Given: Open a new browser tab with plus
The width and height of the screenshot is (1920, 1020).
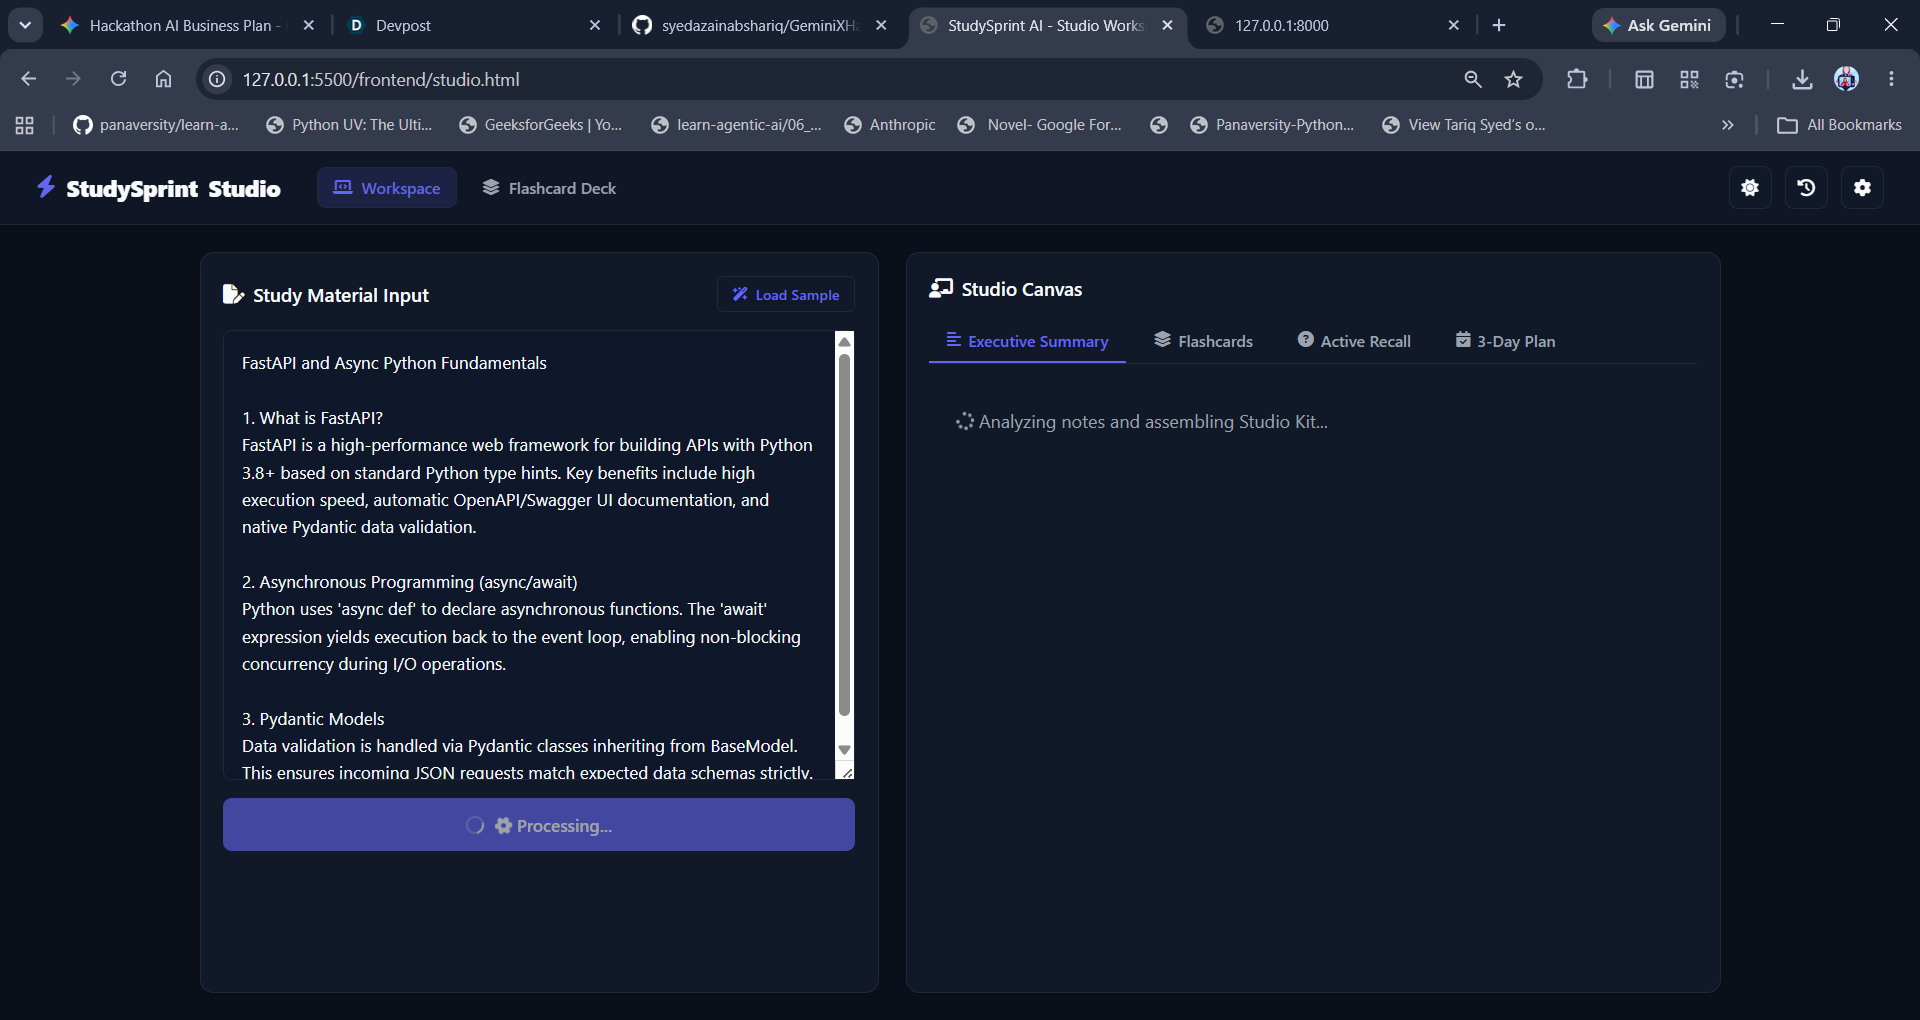Looking at the screenshot, I should (x=1499, y=25).
